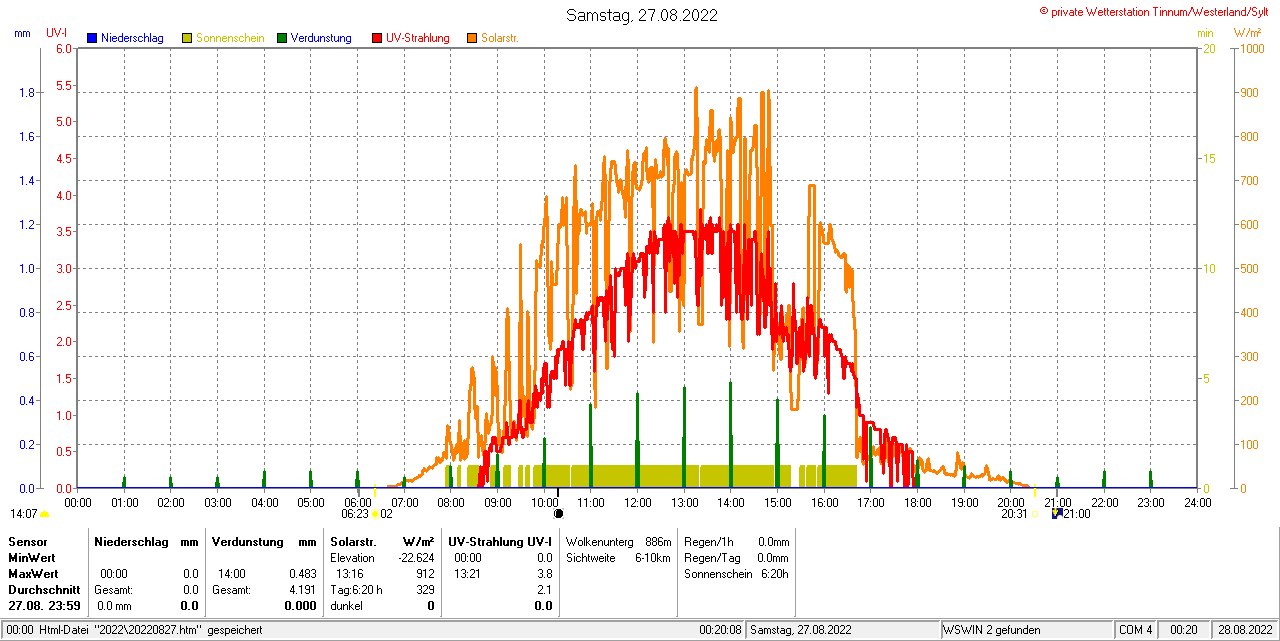The image size is (1280, 641).
Task: Click the Elevation value -22.624
Action: [415, 558]
